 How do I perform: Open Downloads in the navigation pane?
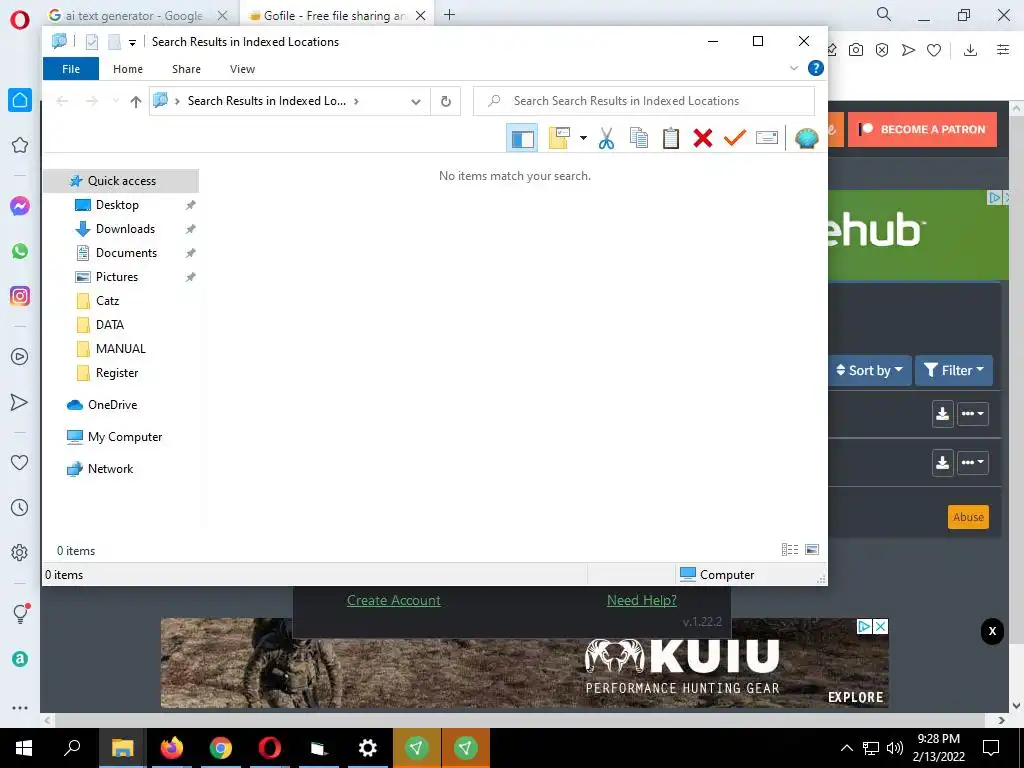coord(125,229)
